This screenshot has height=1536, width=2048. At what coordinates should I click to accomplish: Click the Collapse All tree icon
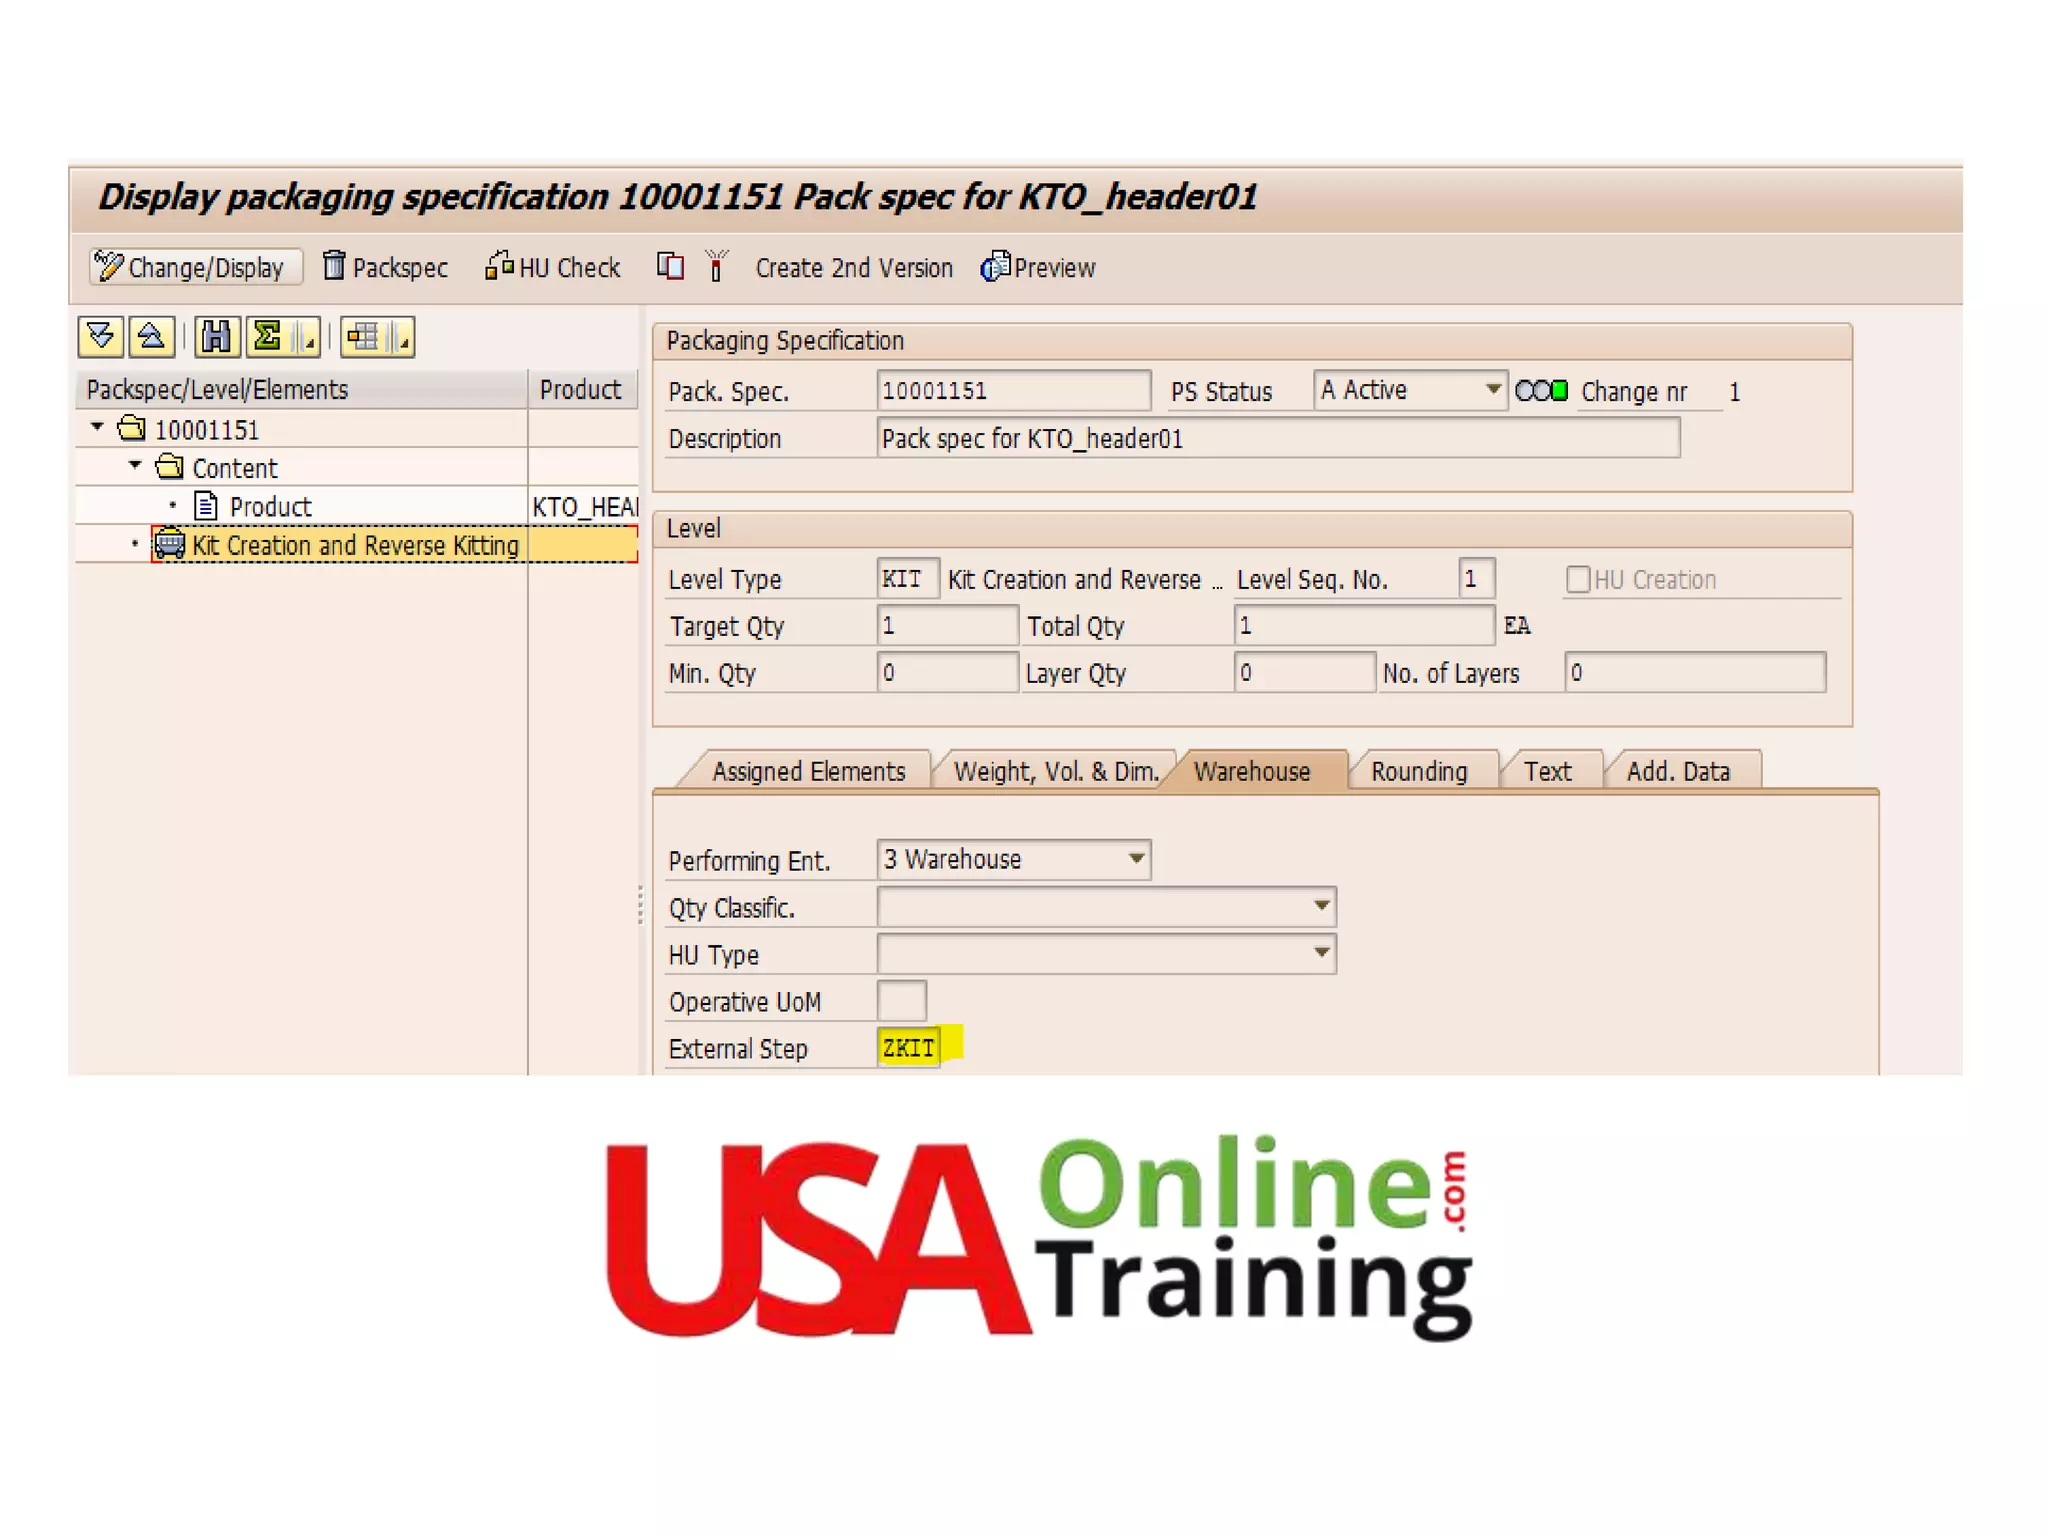152,336
